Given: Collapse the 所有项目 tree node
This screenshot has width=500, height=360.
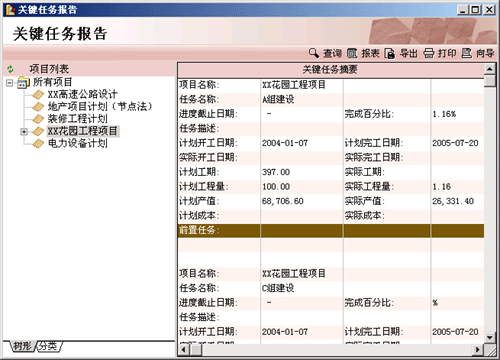Looking at the screenshot, I should [x=10, y=83].
